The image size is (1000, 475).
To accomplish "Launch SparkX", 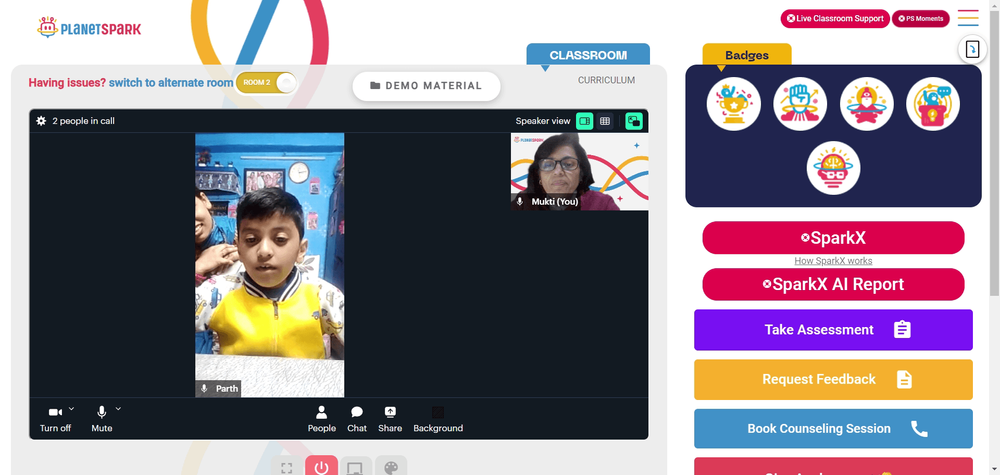I will pyautogui.click(x=833, y=238).
